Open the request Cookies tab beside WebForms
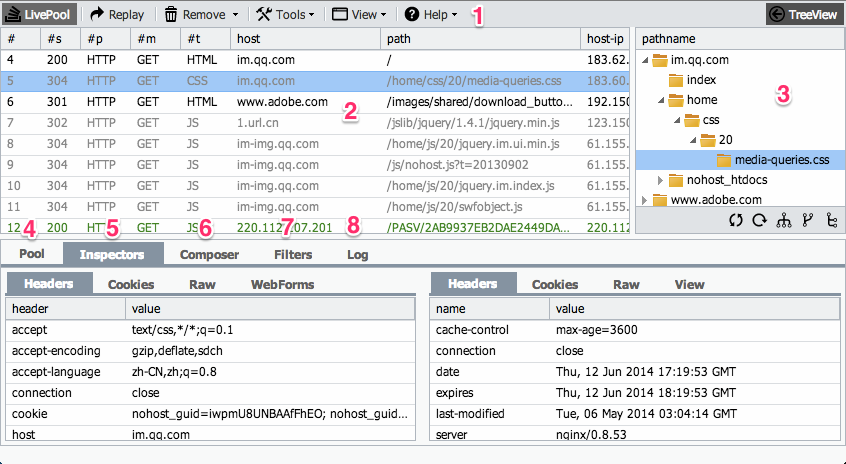Viewport: 846px width, 464px height. [131, 284]
